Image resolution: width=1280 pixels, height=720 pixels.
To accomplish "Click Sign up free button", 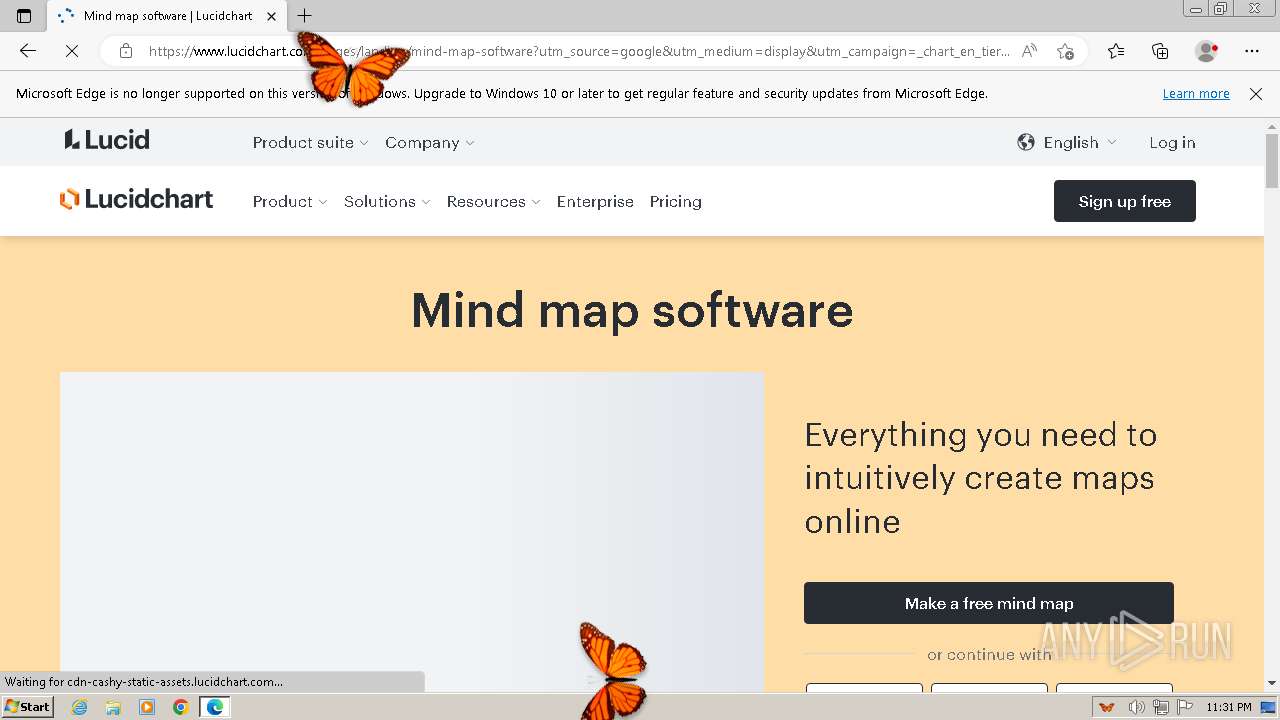I will 1125,201.
